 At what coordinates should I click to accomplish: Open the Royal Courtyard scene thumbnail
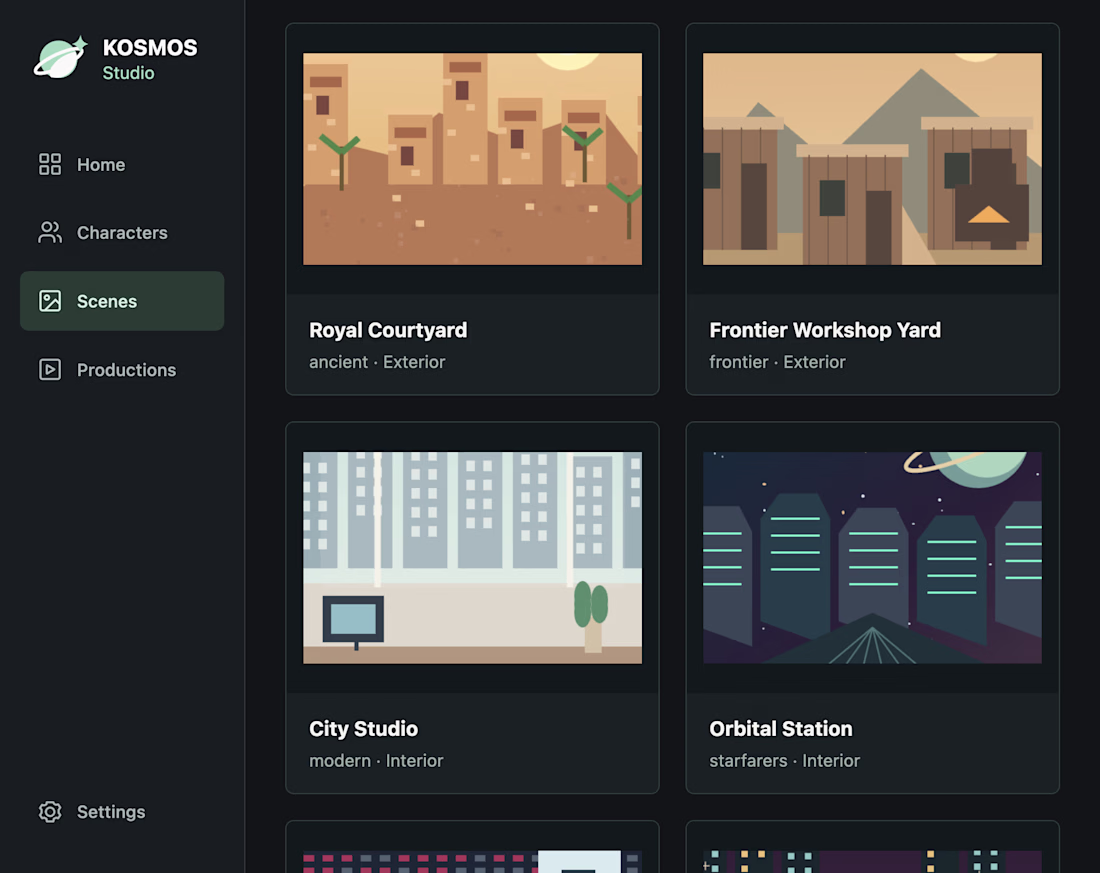click(x=472, y=159)
